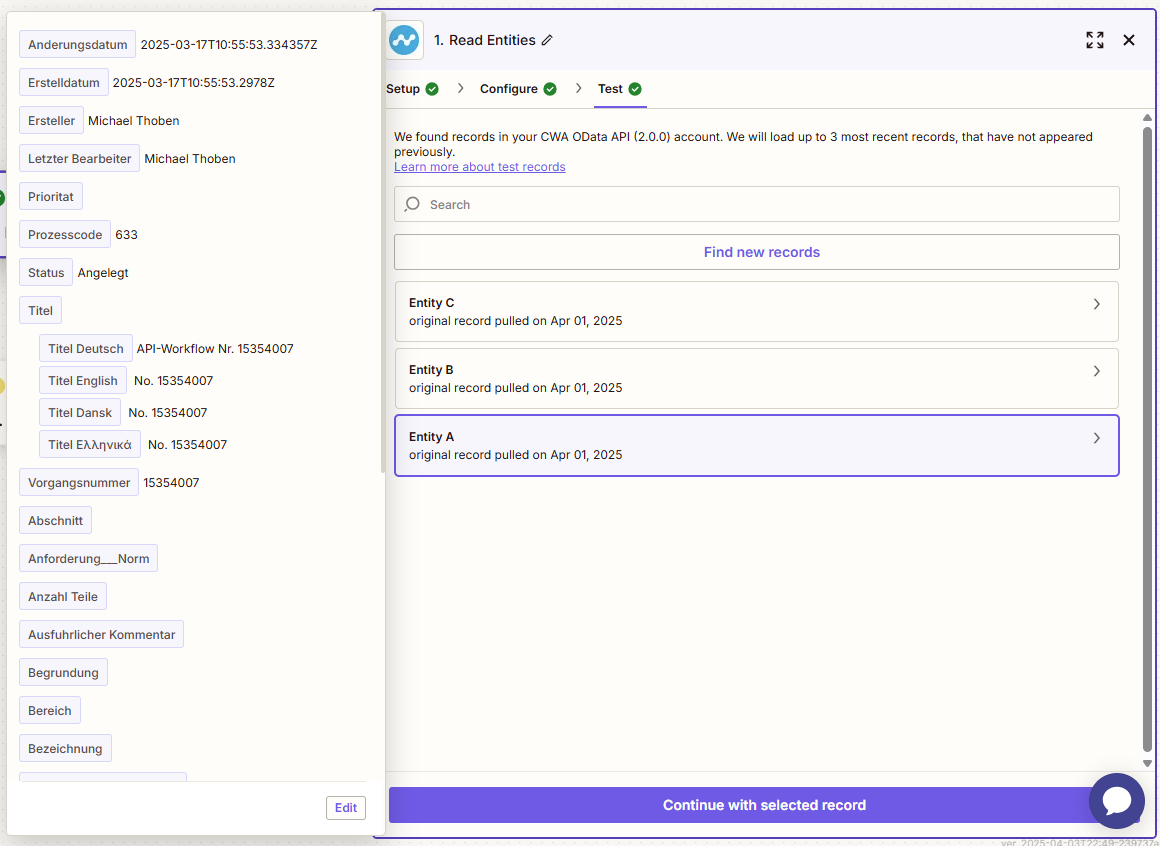This screenshot has width=1160, height=846.
Task: Open Learn more about test records link
Action: (480, 167)
